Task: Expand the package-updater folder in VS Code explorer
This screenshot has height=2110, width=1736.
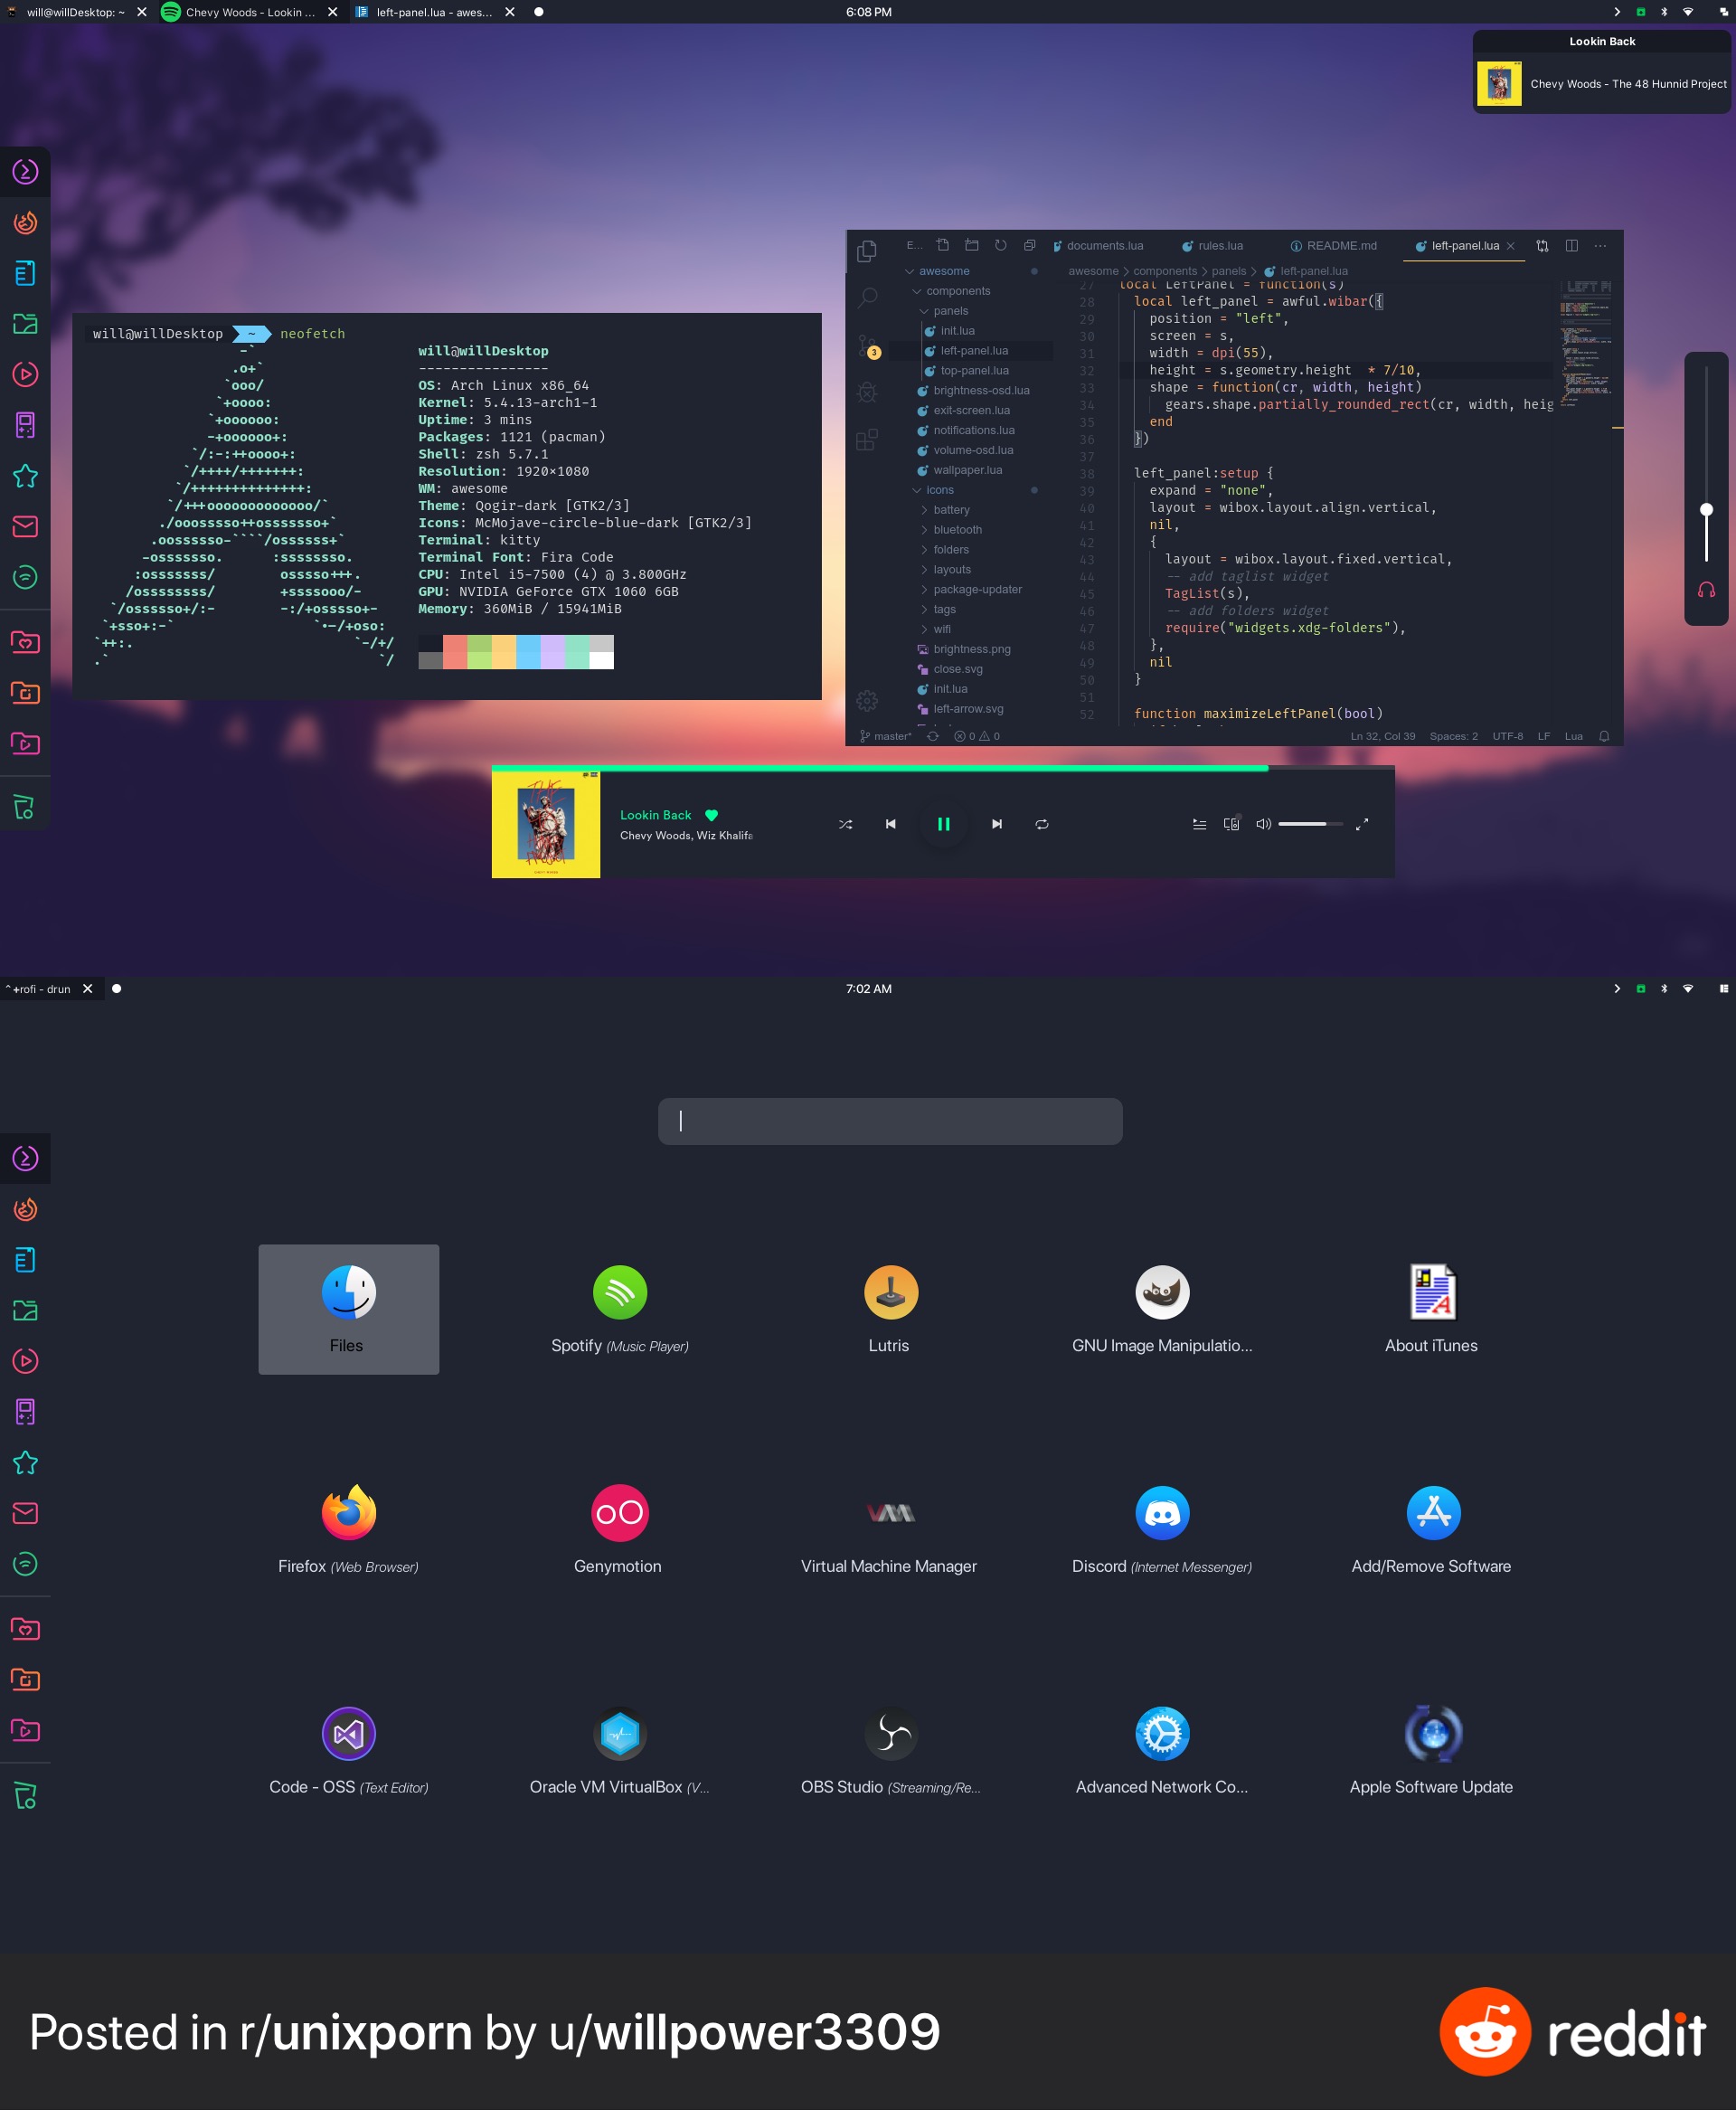Action: (x=969, y=590)
